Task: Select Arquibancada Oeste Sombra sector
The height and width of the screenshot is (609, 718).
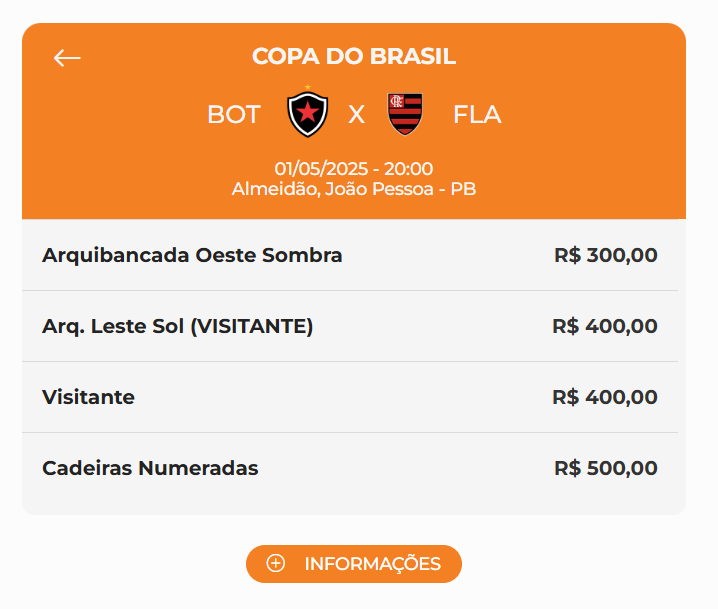Action: [192, 255]
